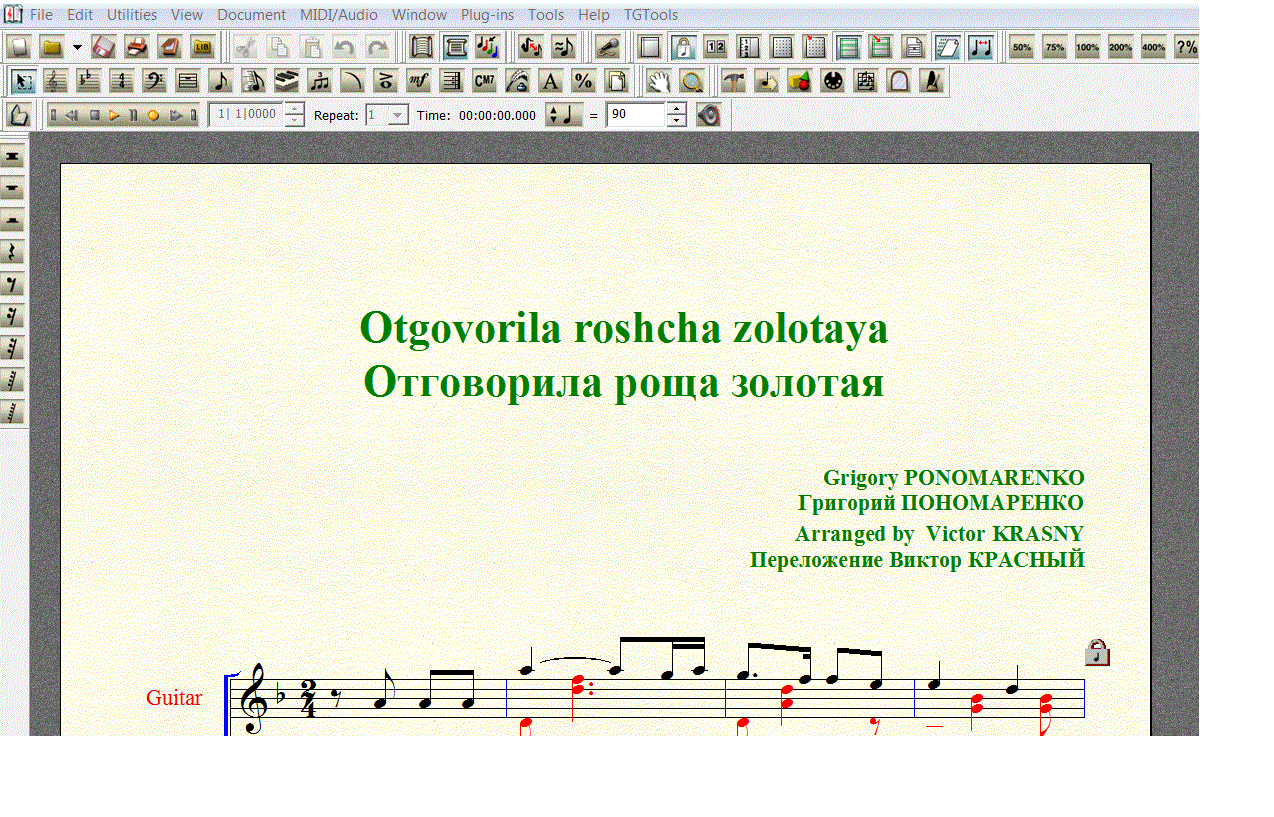Open the Plug-ins menu
The height and width of the screenshot is (817, 1274).
tap(487, 15)
